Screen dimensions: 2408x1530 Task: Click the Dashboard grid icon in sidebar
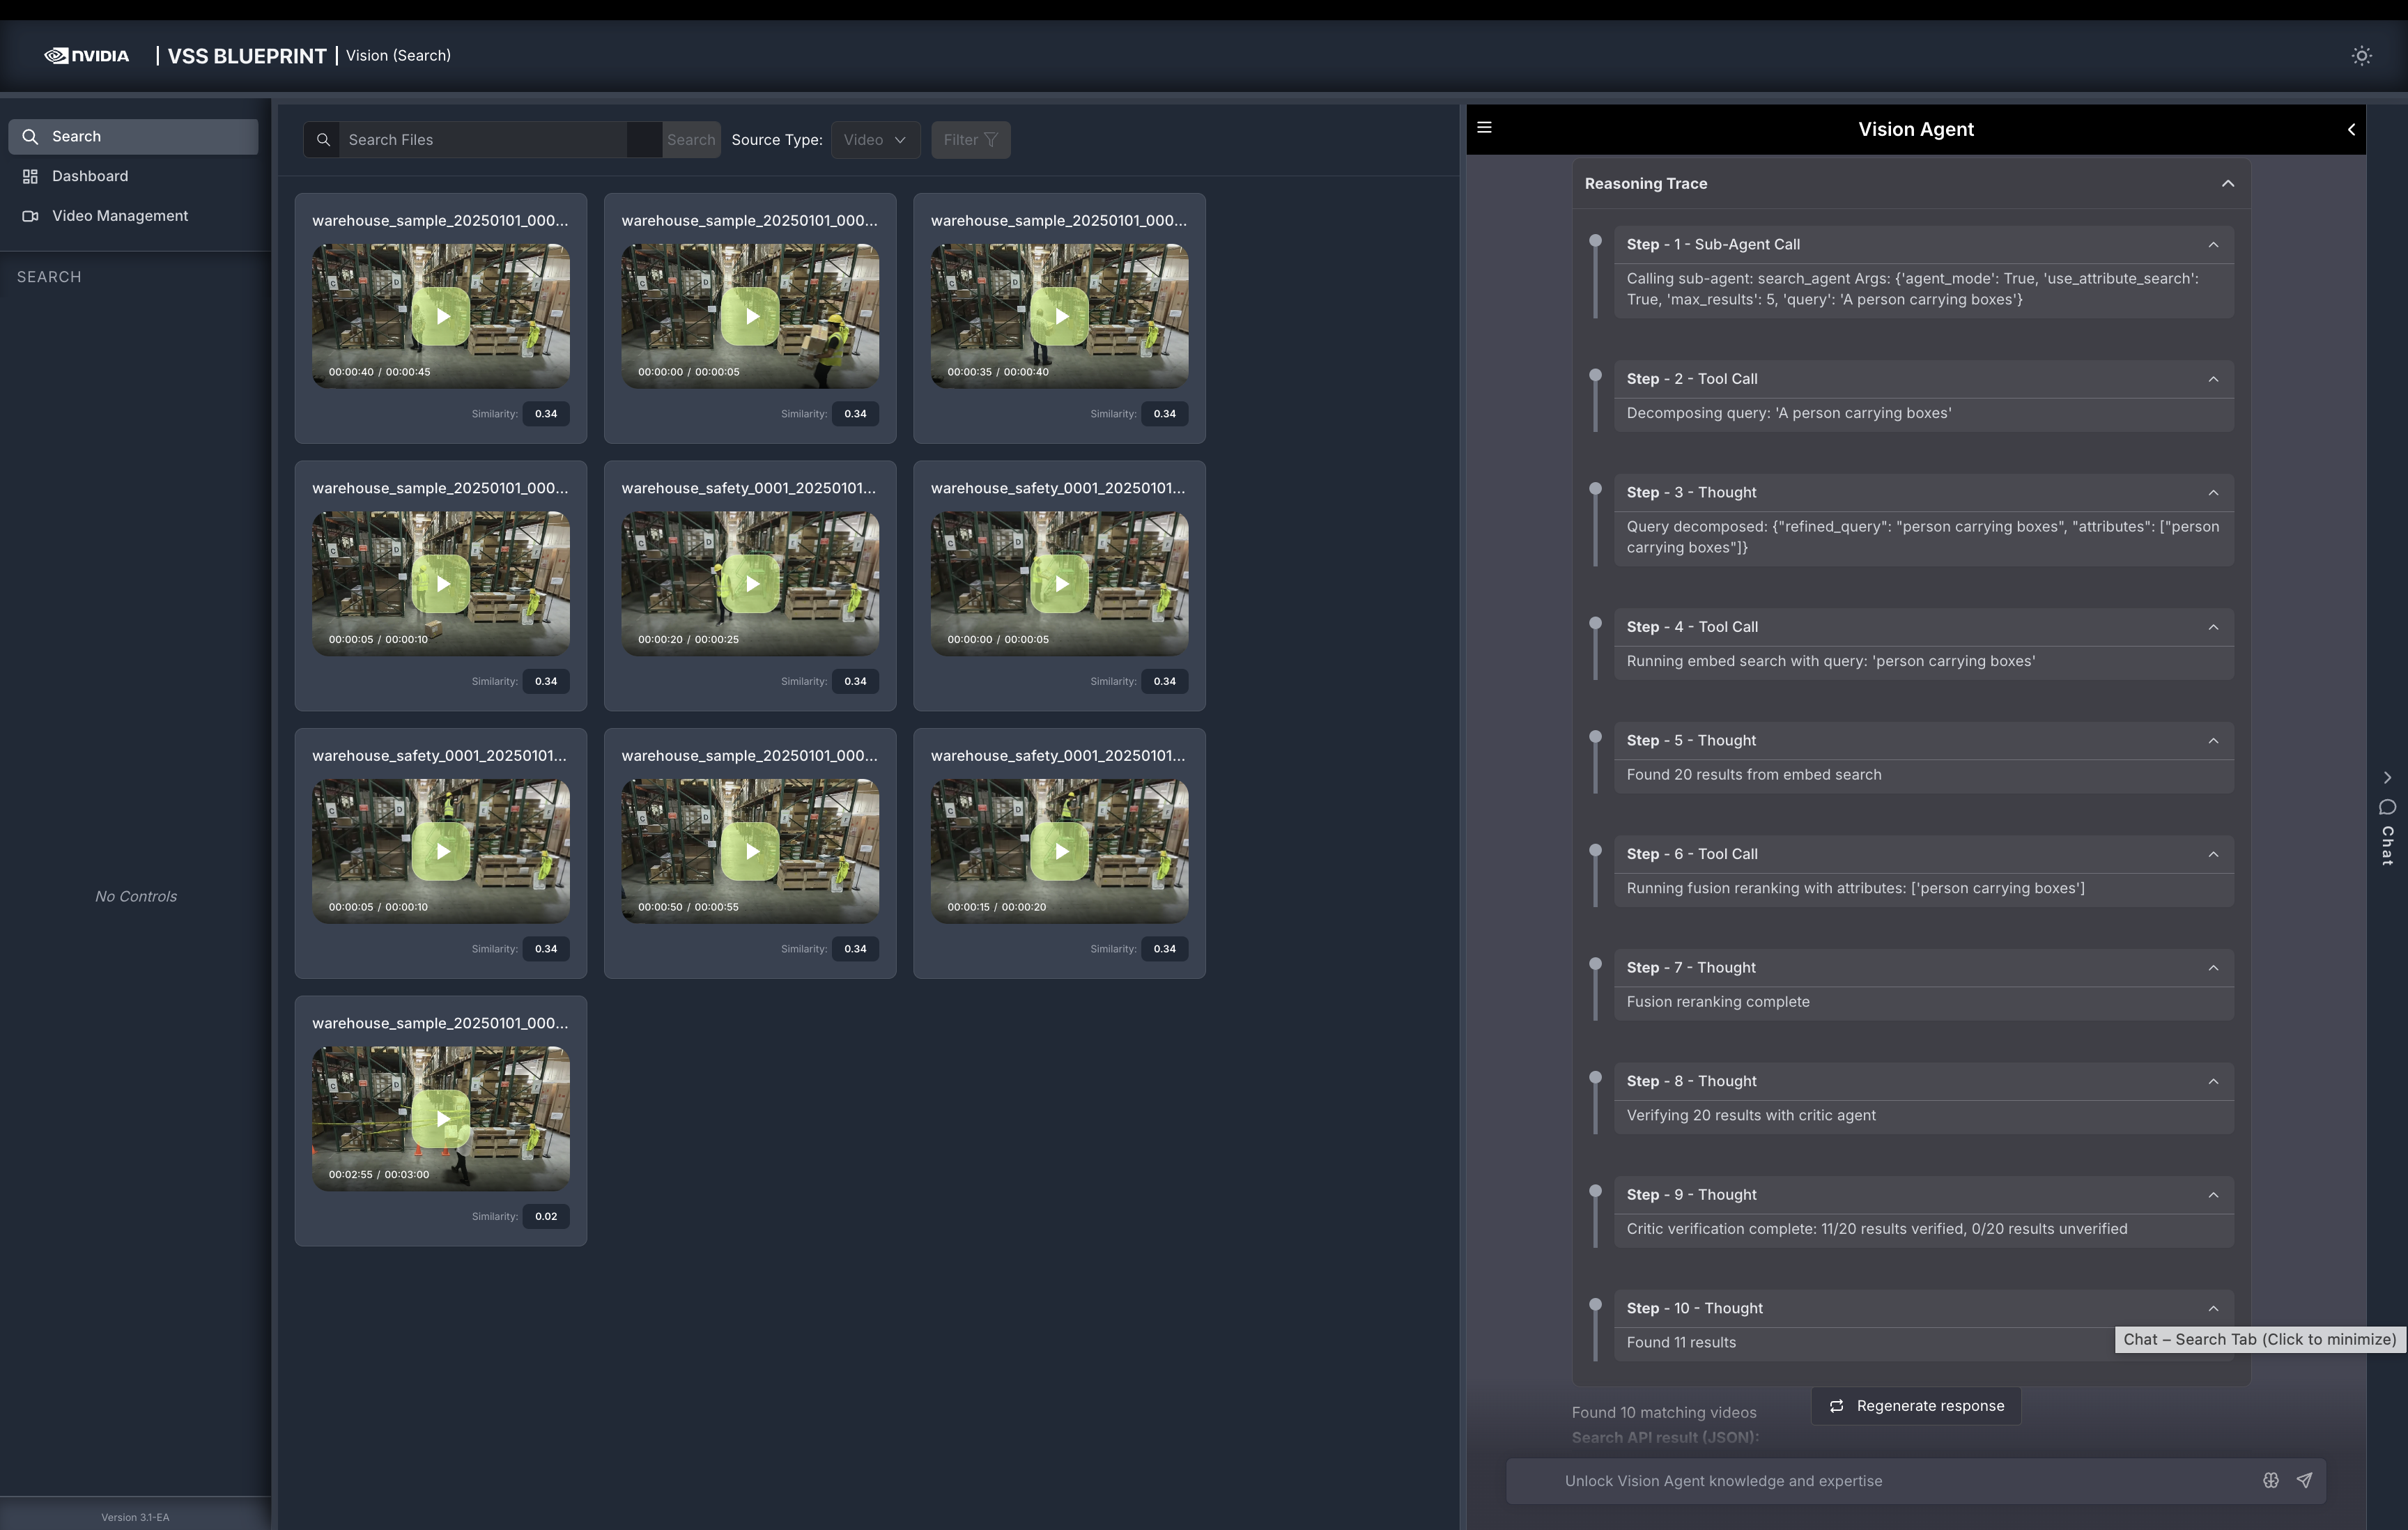(x=30, y=176)
